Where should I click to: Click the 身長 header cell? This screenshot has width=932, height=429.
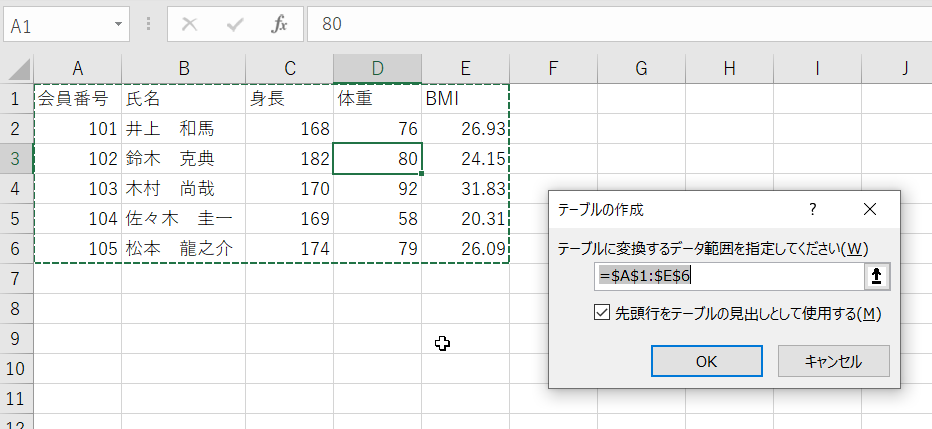tap(289, 99)
